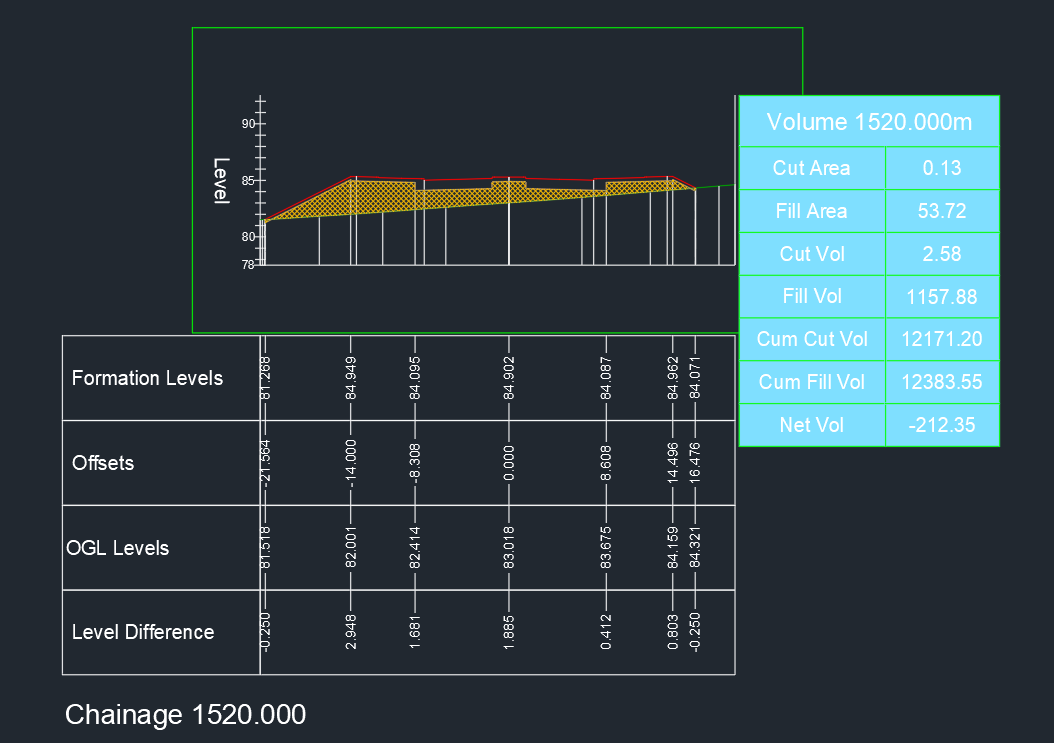Select level difference 2.948
The width and height of the screenshot is (1054, 743).
click(351, 632)
